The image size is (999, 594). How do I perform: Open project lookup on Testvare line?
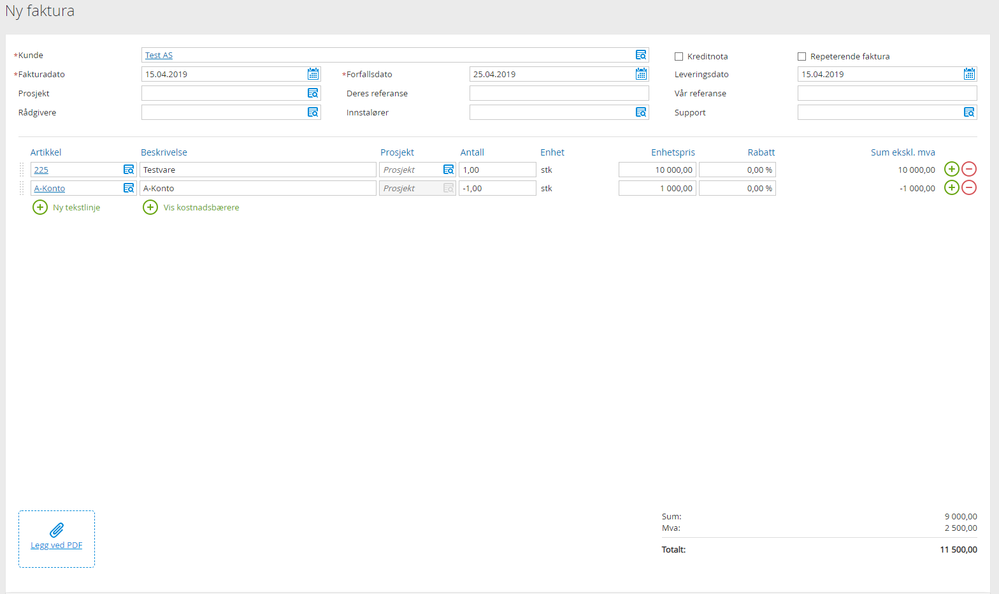[449, 170]
